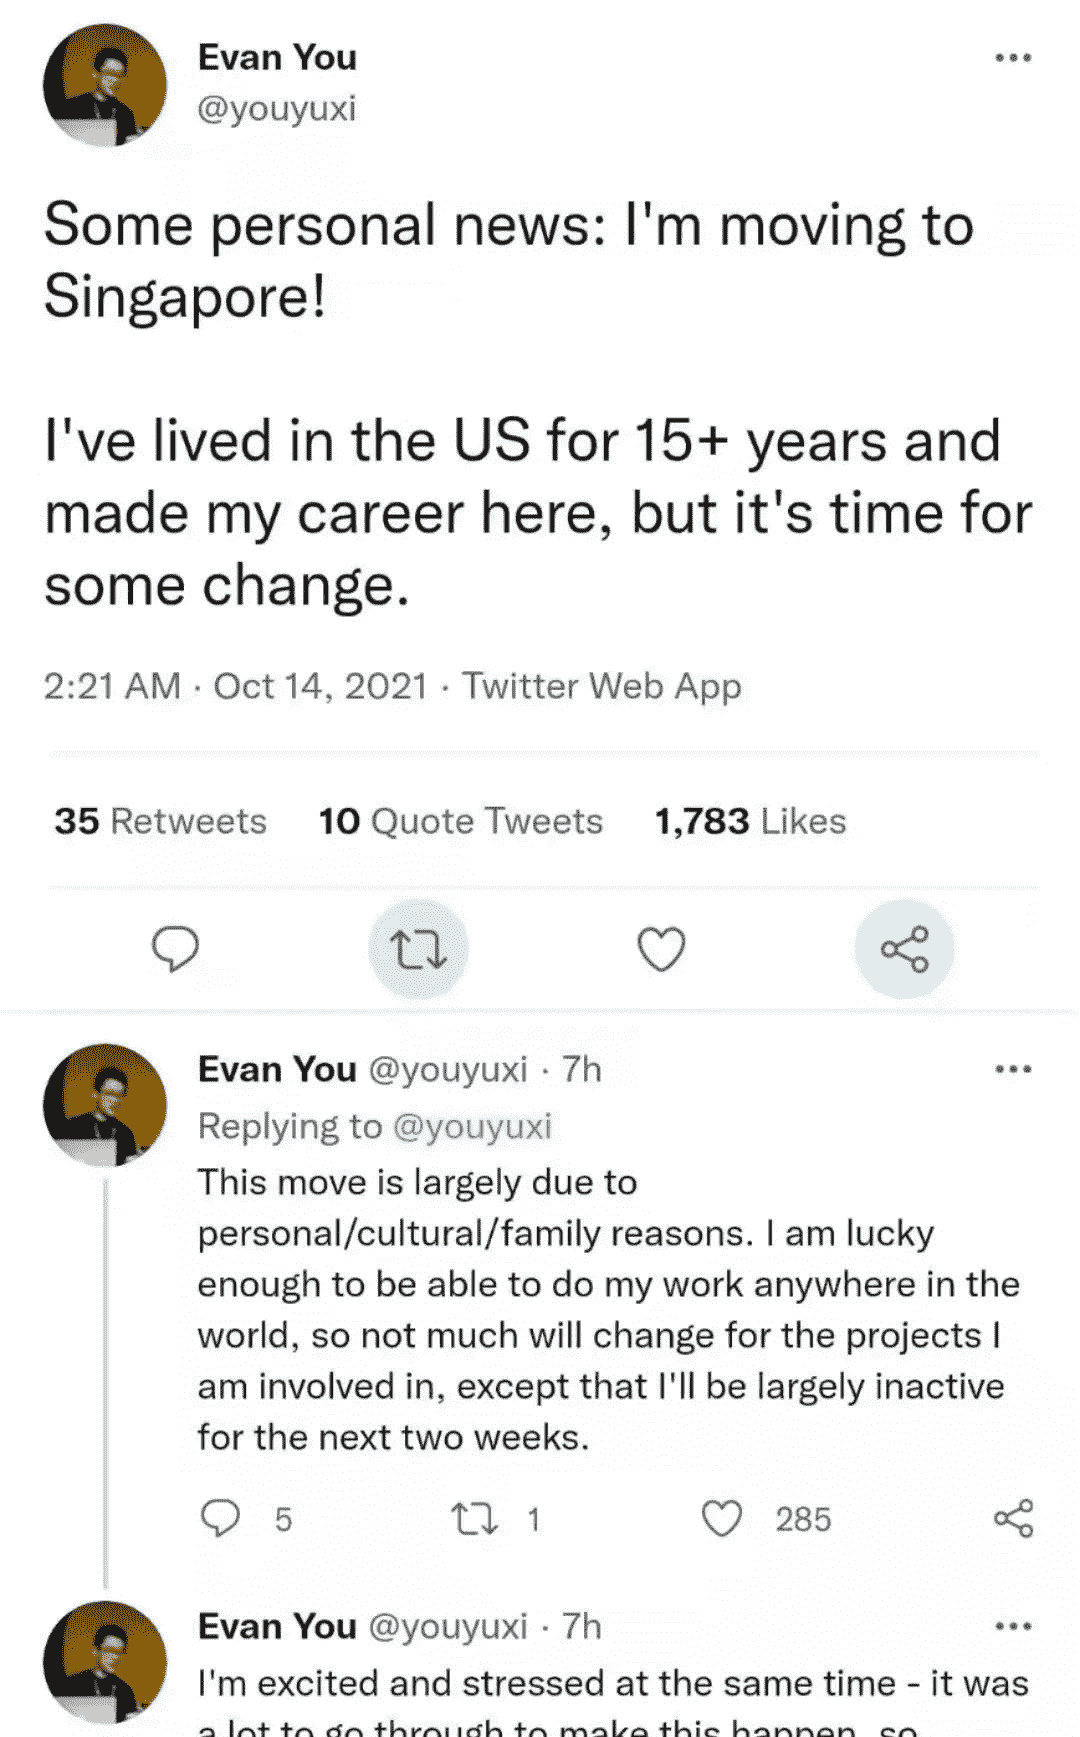
Task: Open more options on second reply tweet
Action: point(1013,1626)
